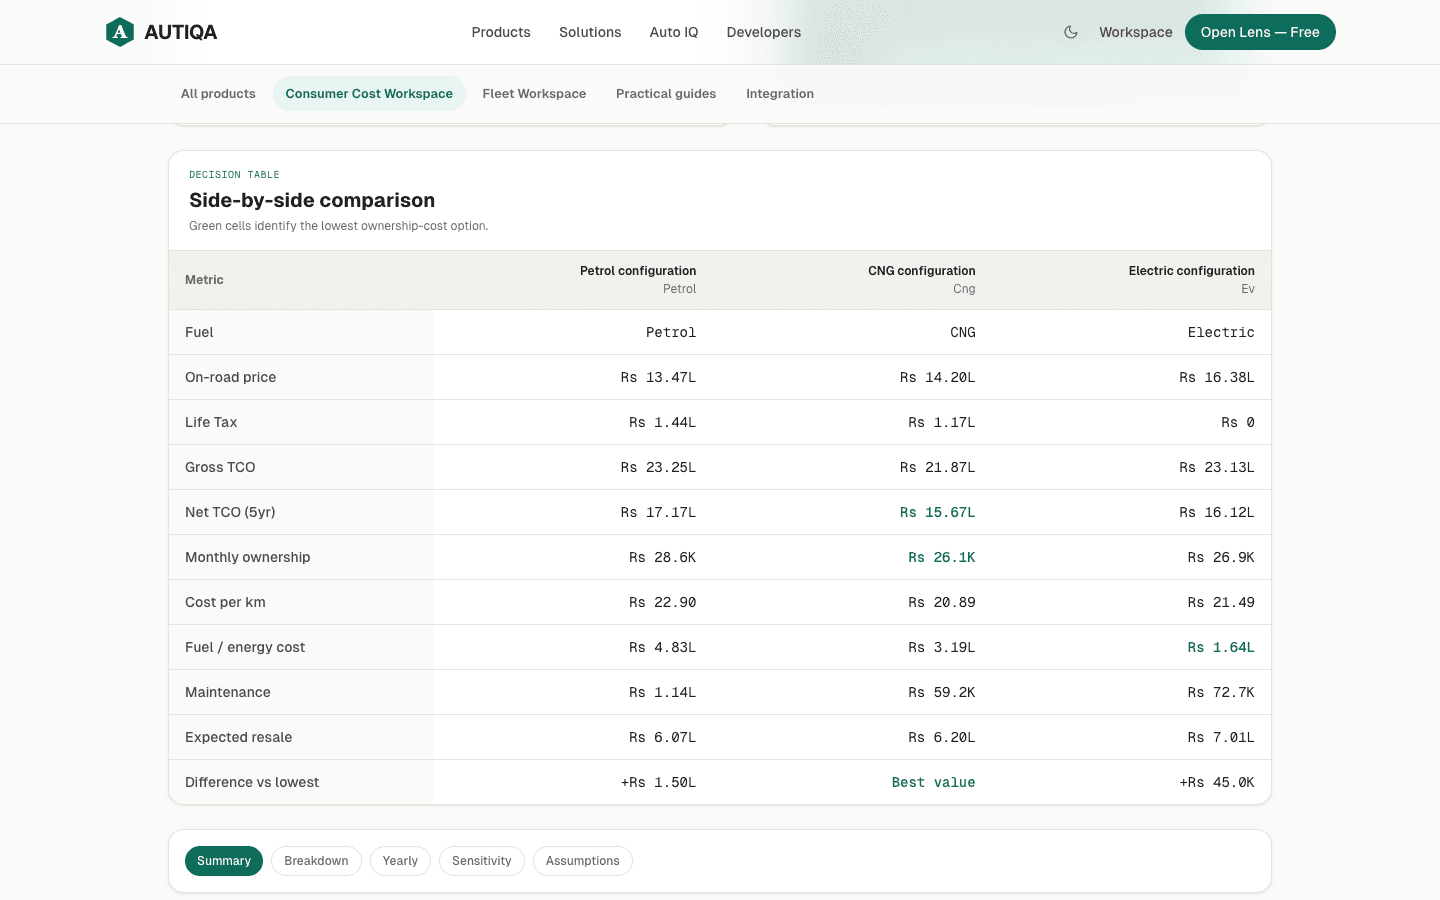Open the Workspace link

(1136, 32)
